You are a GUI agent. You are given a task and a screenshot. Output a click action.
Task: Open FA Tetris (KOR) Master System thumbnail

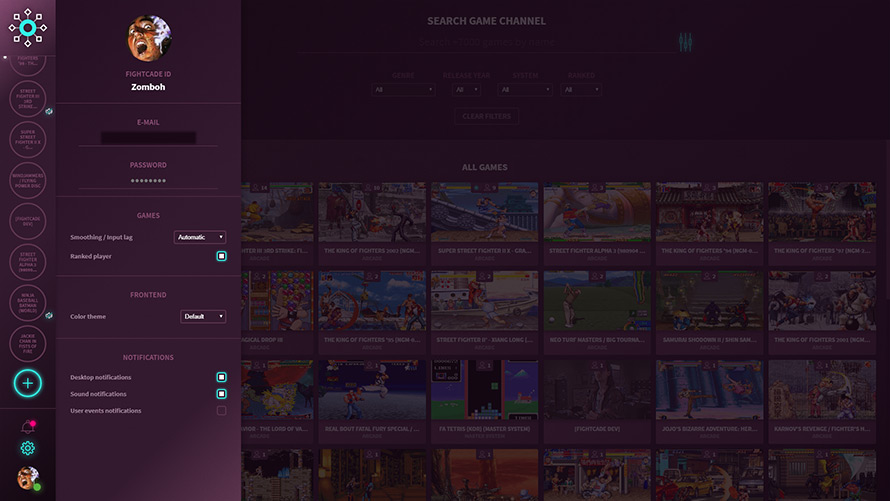point(484,390)
